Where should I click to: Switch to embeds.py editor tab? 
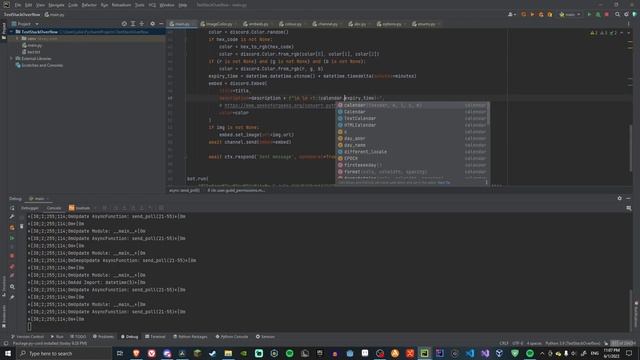[256, 24]
